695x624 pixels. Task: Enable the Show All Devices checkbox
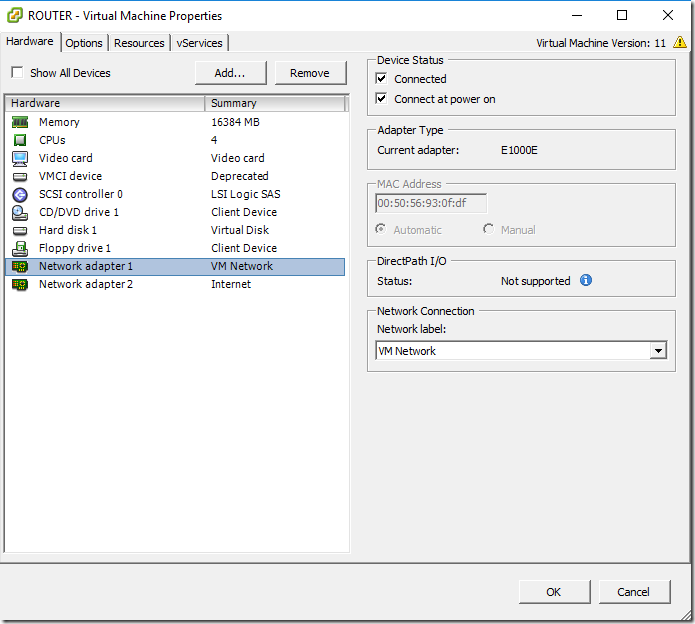(x=17, y=72)
